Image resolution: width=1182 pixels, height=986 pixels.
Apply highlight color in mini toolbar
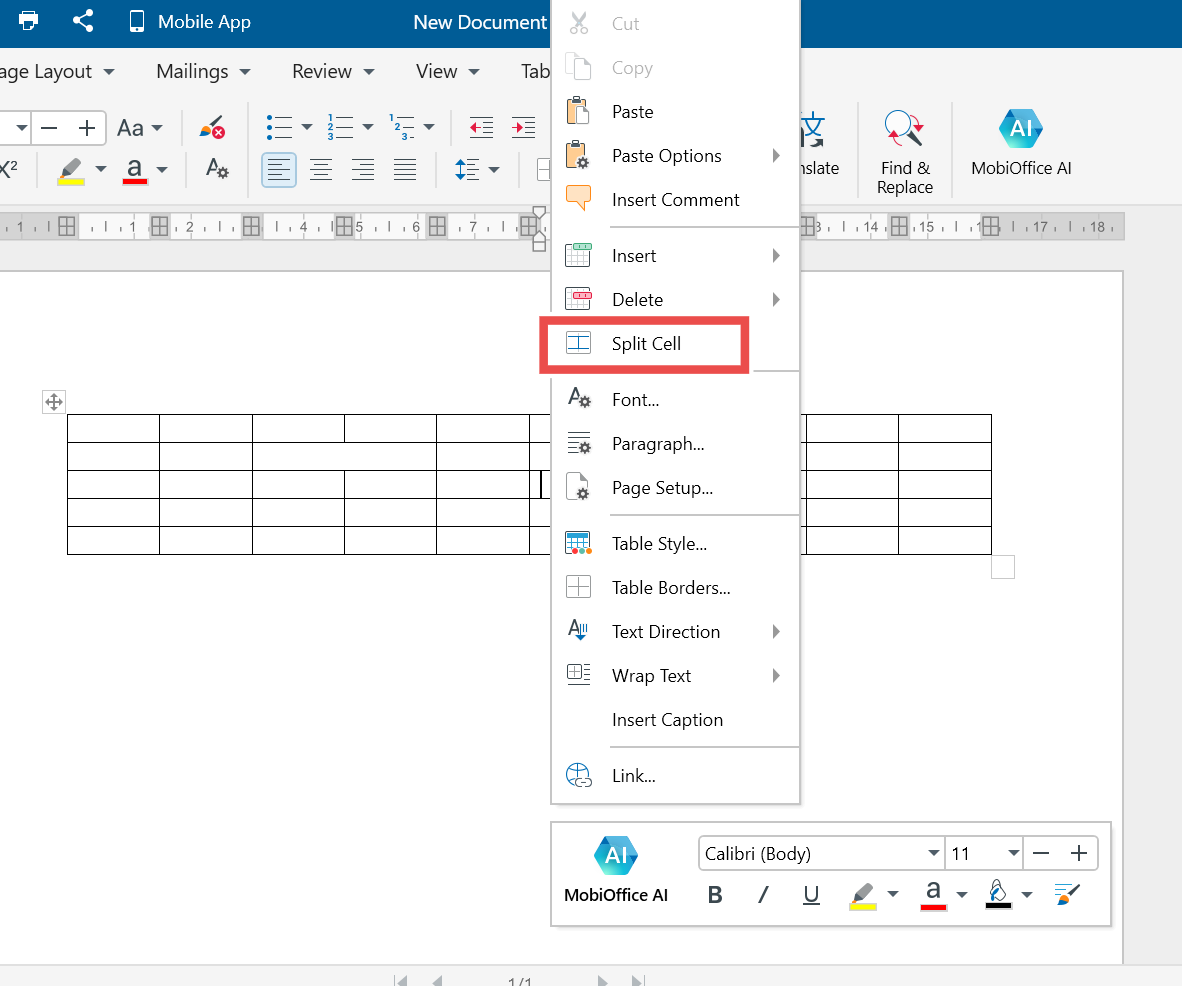pos(863,896)
